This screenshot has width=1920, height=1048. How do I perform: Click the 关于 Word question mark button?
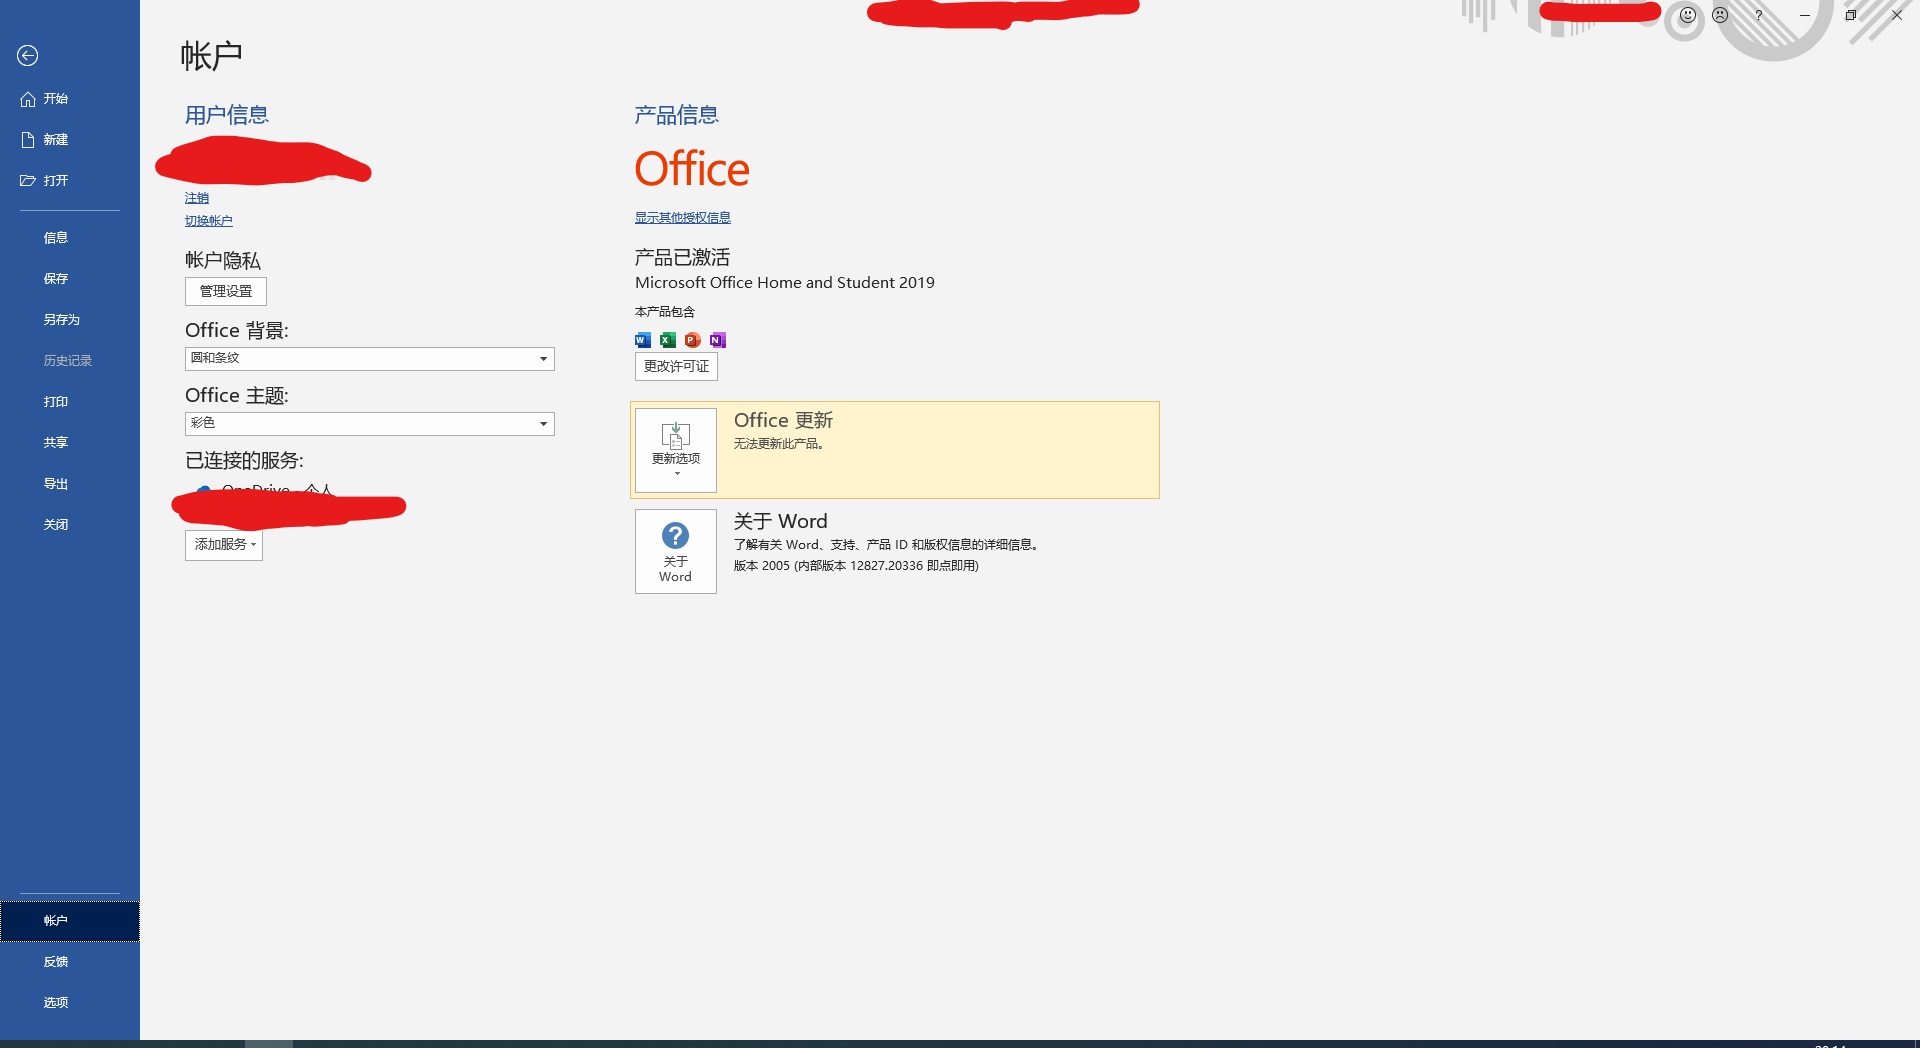(676, 551)
